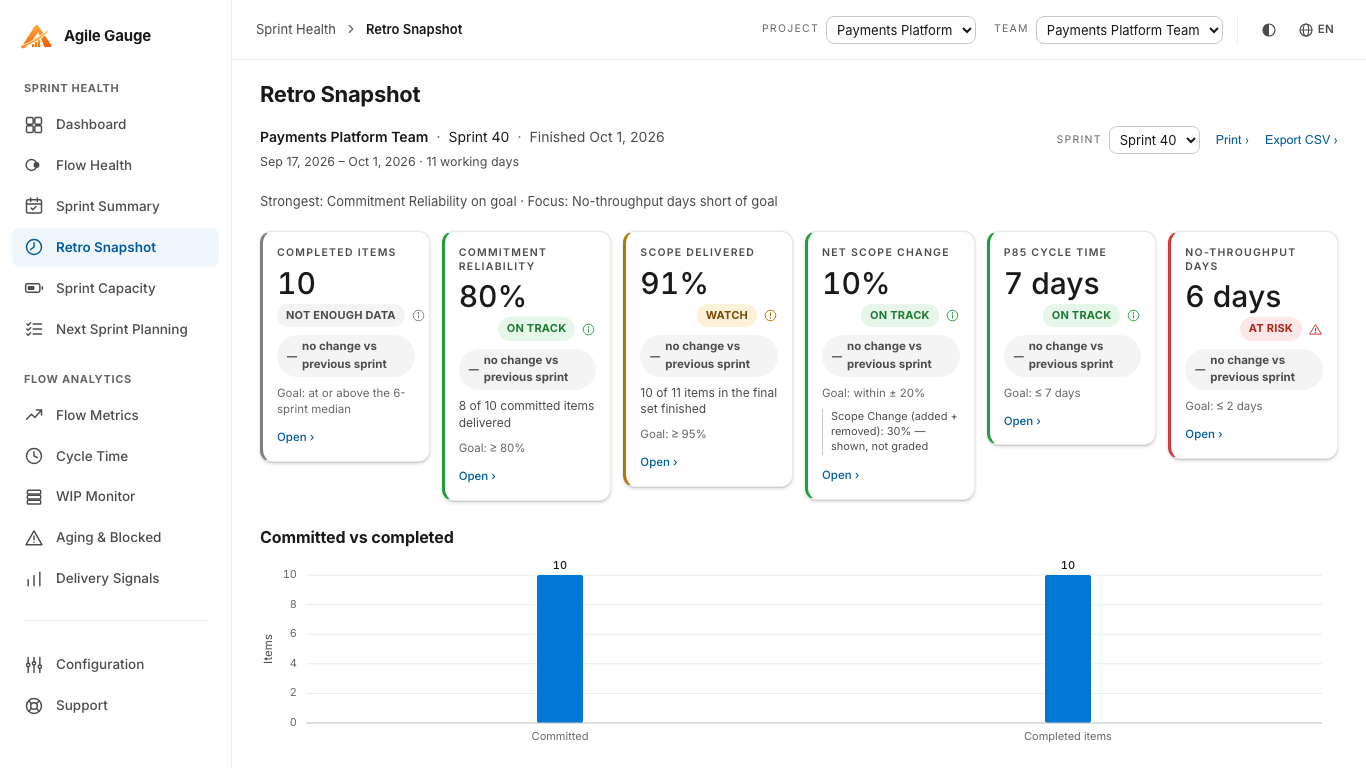
Task: Click the blue Completed items bar
Action: pos(1068,649)
